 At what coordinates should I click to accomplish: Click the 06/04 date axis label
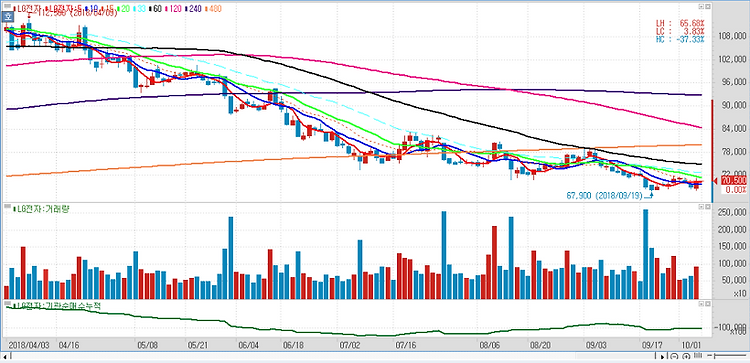[248, 344]
